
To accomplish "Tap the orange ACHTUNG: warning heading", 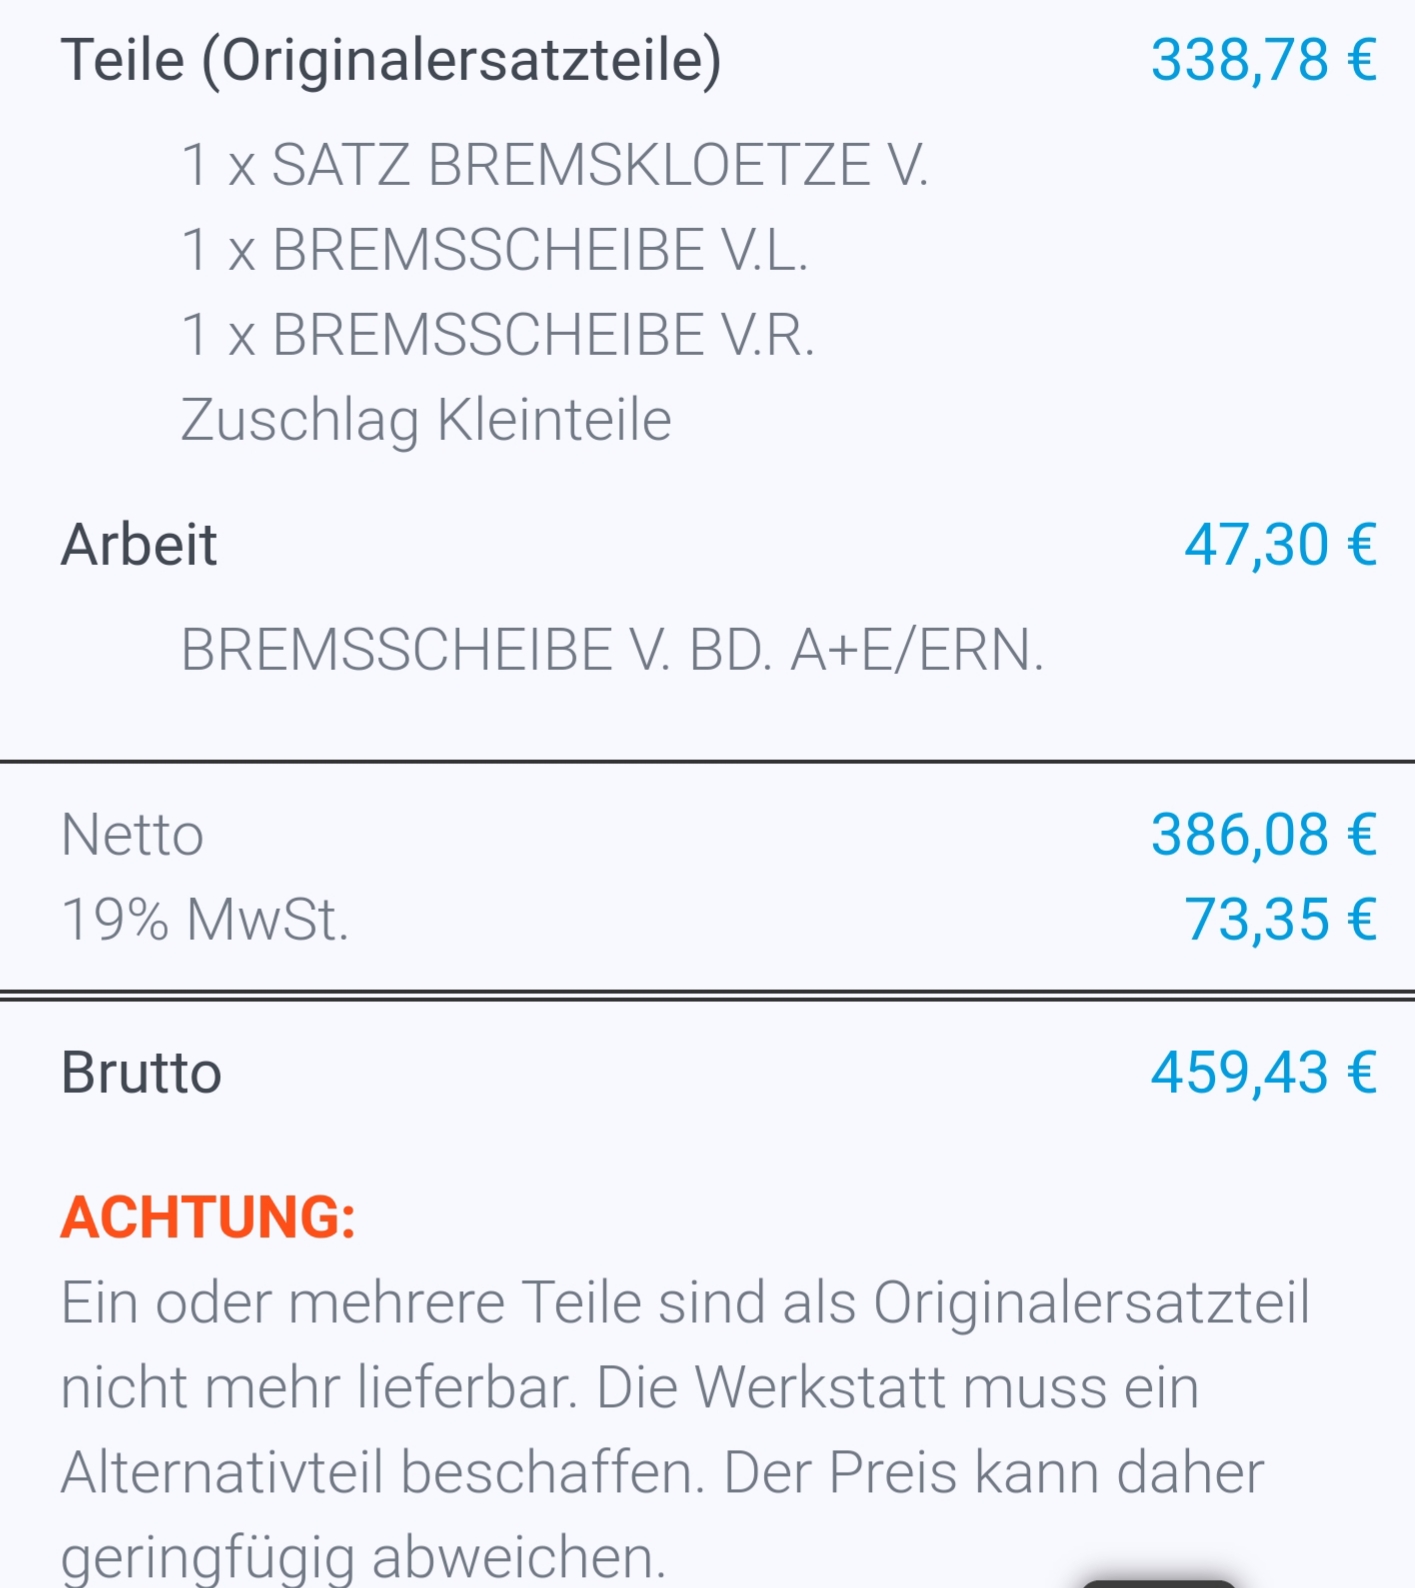I will point(208,1218).
